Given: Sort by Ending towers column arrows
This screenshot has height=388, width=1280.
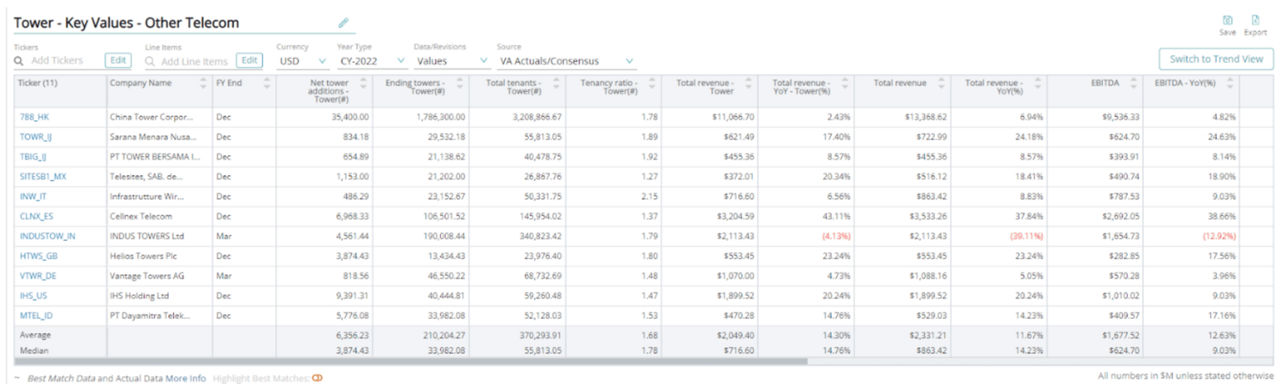Looking at the screenshot, I should point(461,83).
